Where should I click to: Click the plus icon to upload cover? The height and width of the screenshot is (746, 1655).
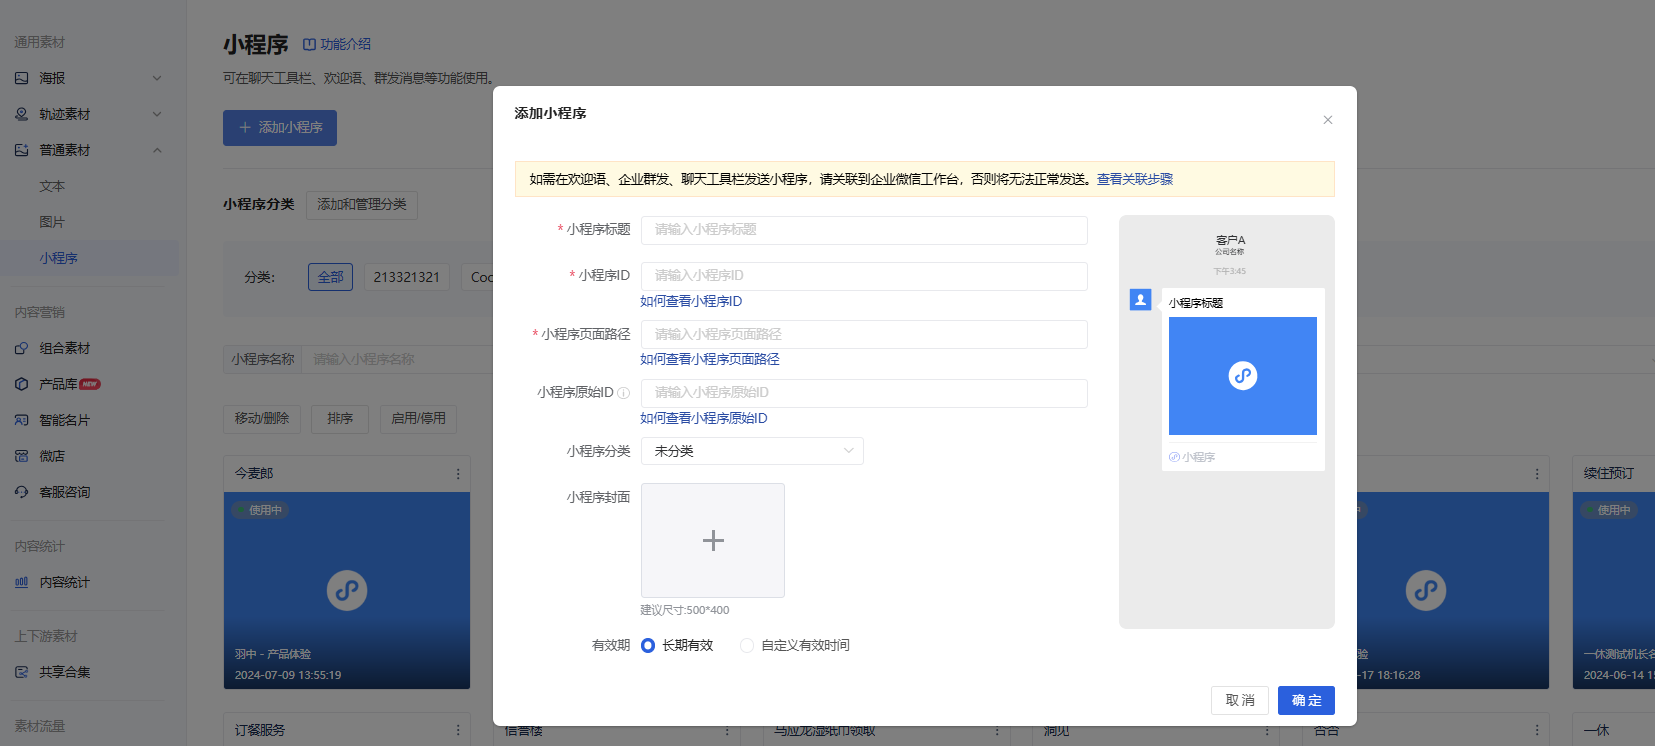click(x=713, y=541)
